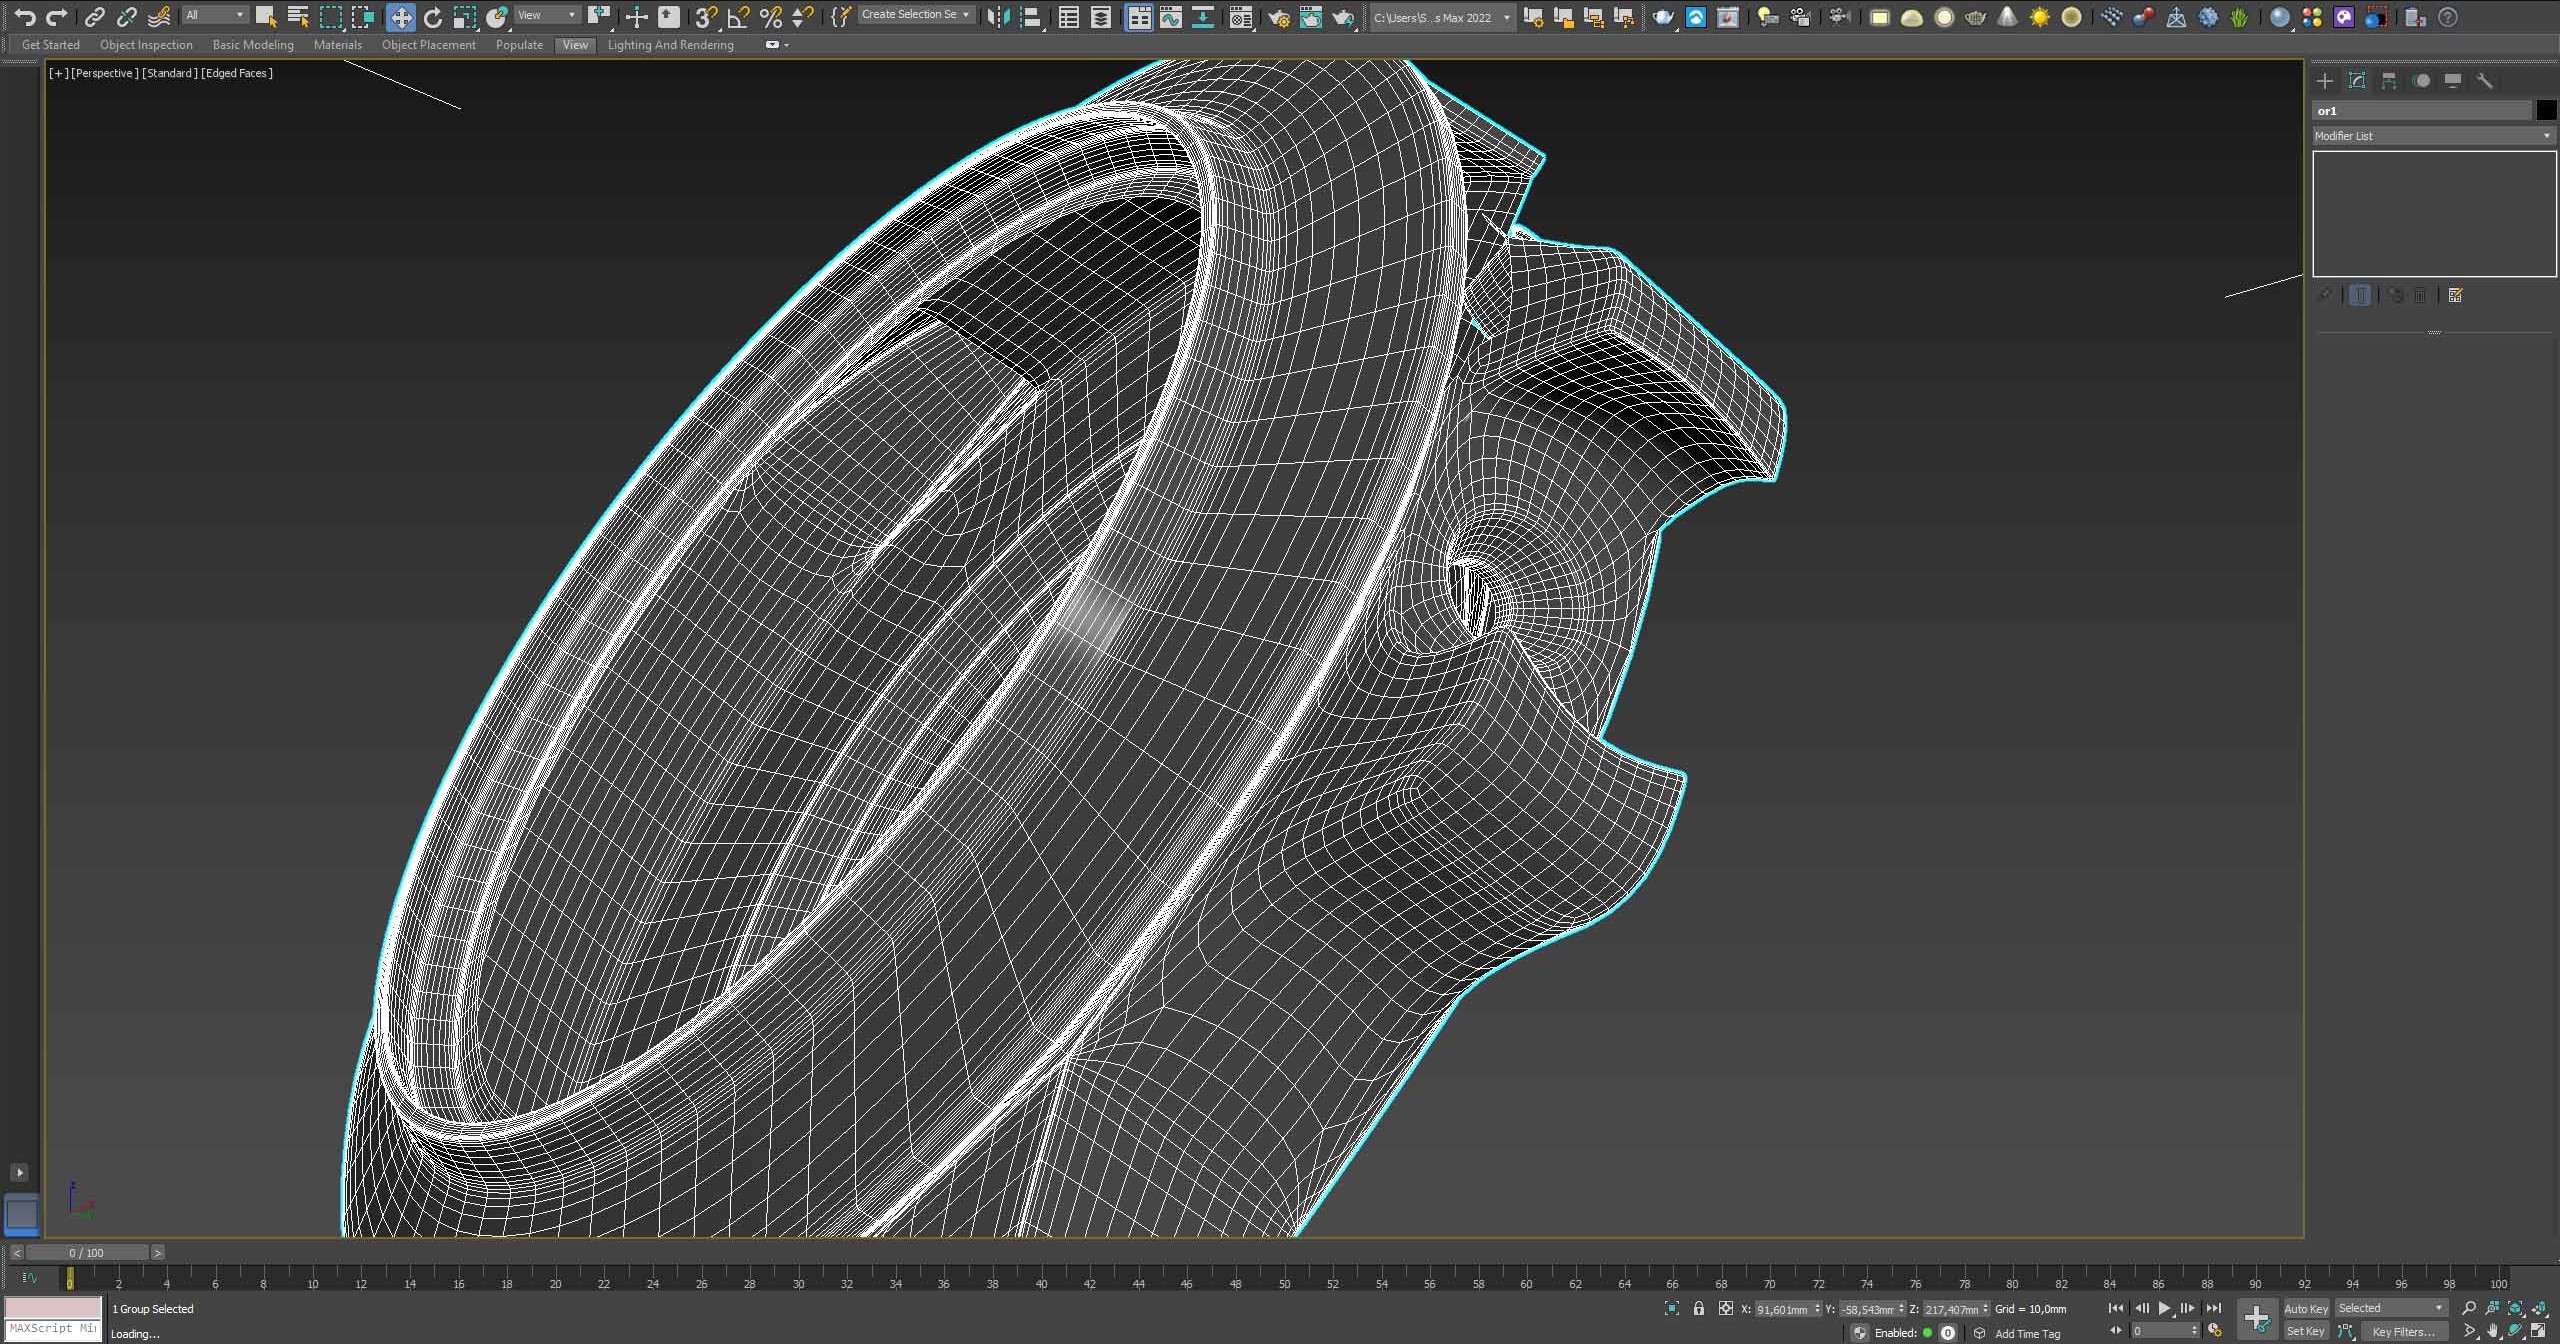Image resolution: width=2560 pixels, height=1344 pixels.
Task: Click the Mirror tool icon
Action: [x=997, y=17]
